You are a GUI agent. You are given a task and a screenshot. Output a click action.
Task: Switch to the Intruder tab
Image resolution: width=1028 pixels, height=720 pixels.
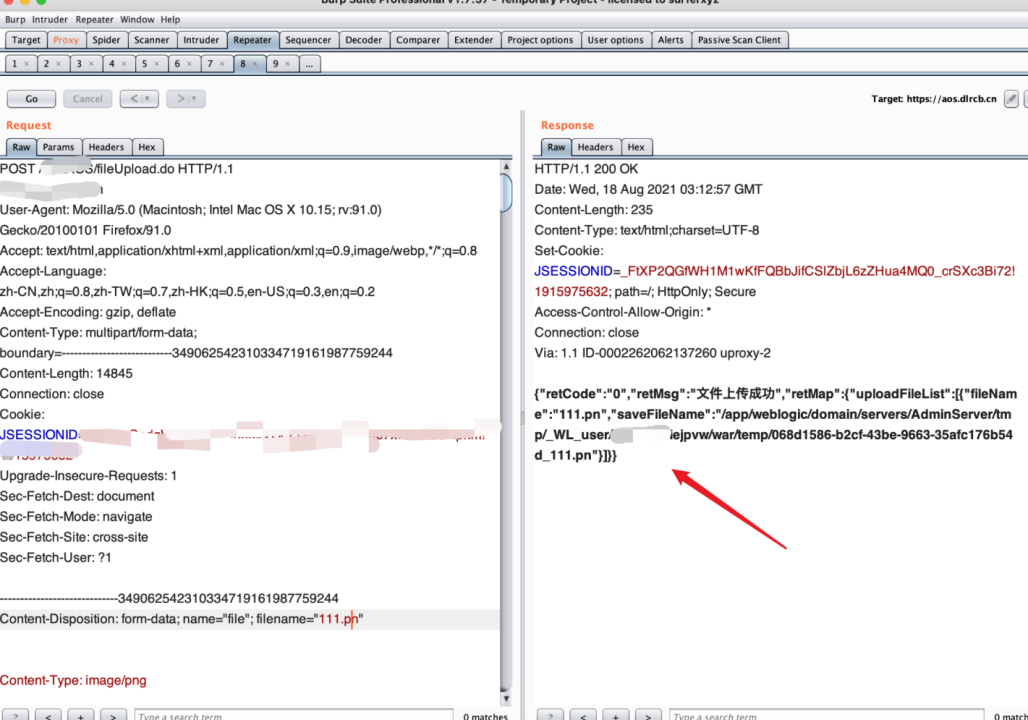(201, 40)
